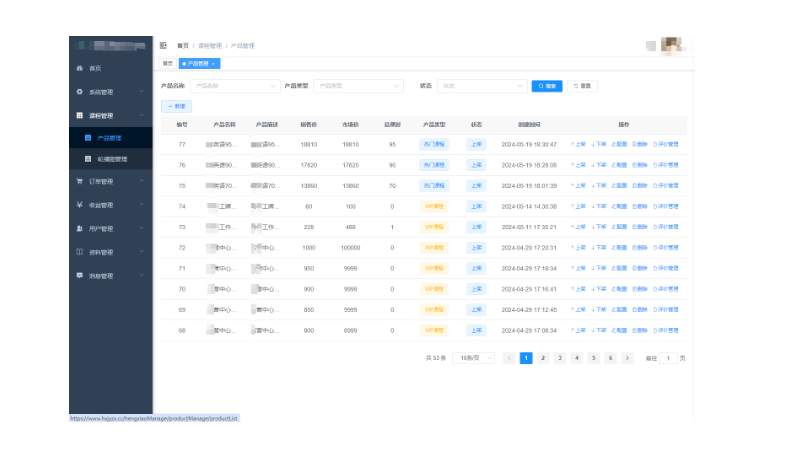Click the sidebar collapse hamburger icon
The height and width of the screenshot is (453, 800).
[163, 45]
